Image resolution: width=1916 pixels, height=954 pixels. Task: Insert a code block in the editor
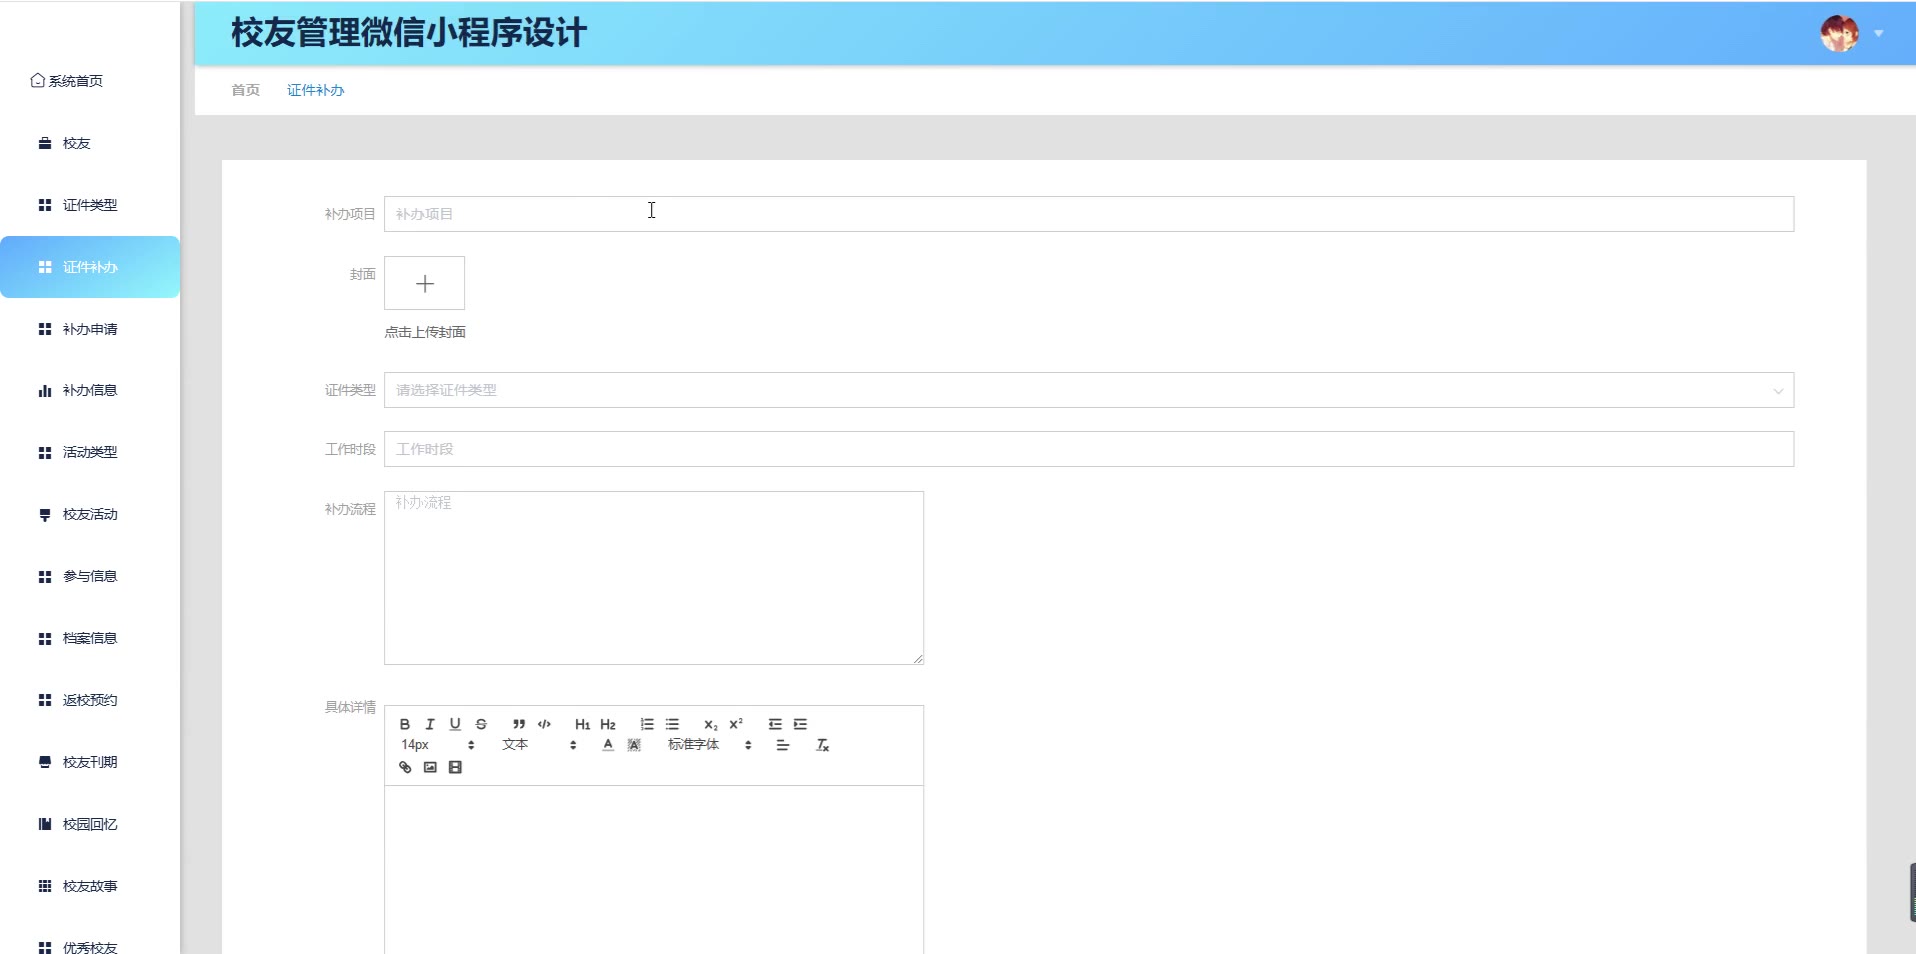544,724
